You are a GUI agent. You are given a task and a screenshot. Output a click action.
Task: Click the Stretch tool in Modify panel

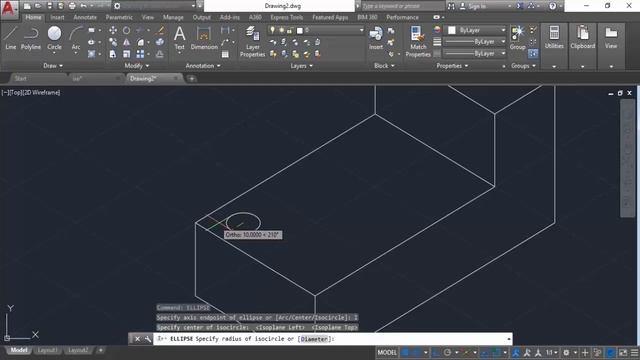tap(113, 54)
